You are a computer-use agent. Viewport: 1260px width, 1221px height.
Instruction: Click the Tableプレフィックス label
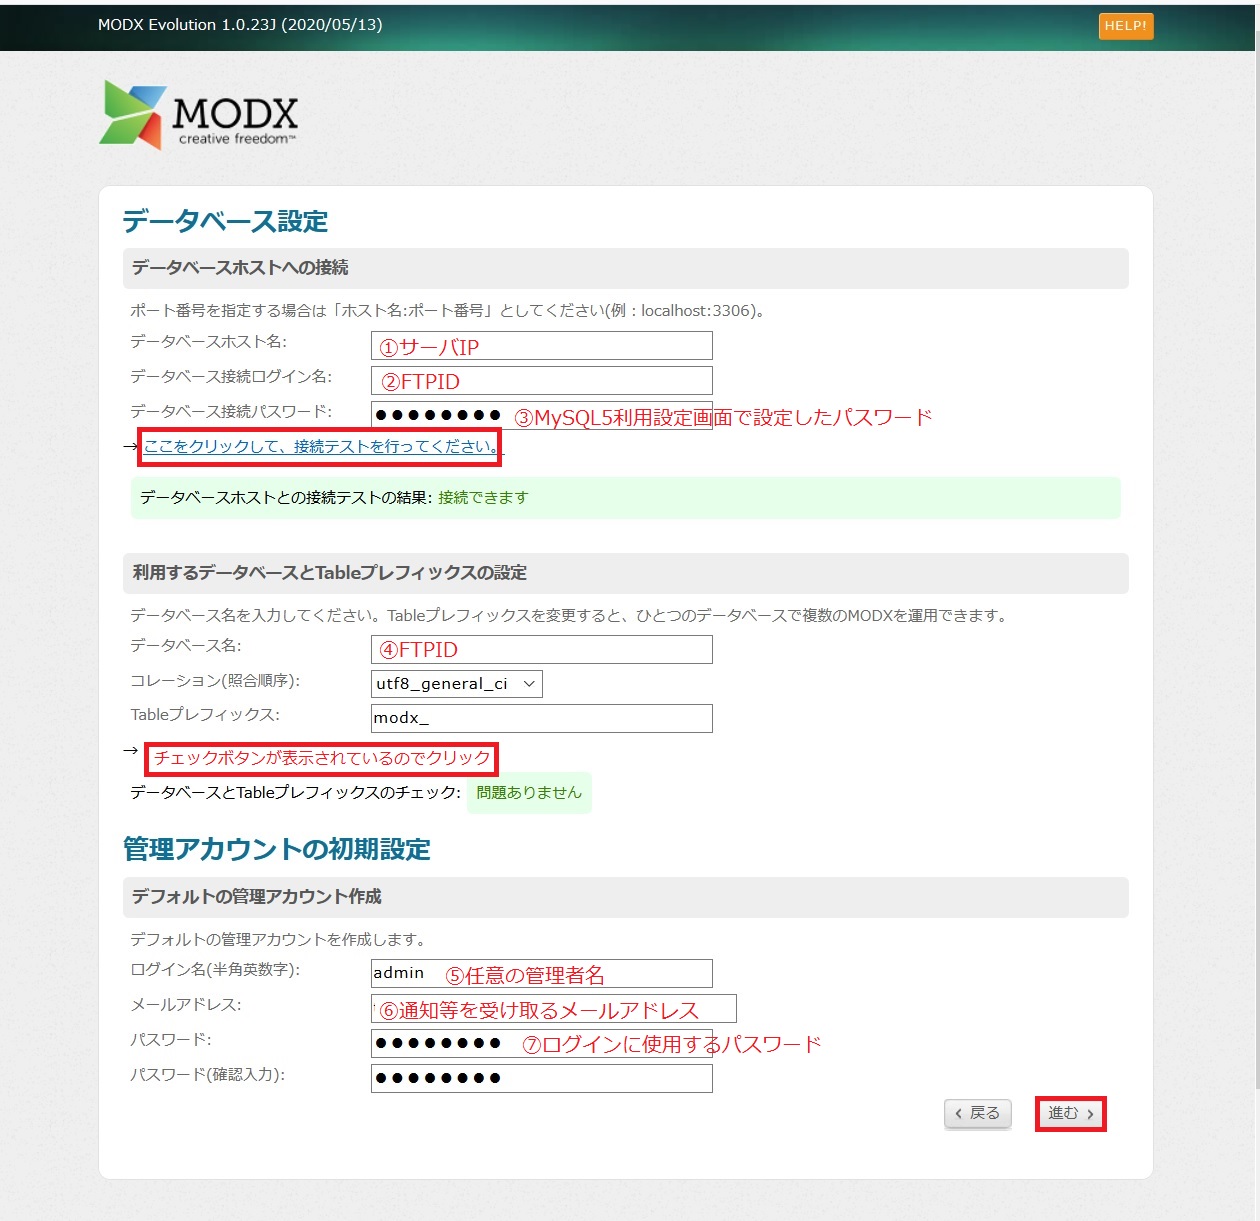[x=205, y=715]
